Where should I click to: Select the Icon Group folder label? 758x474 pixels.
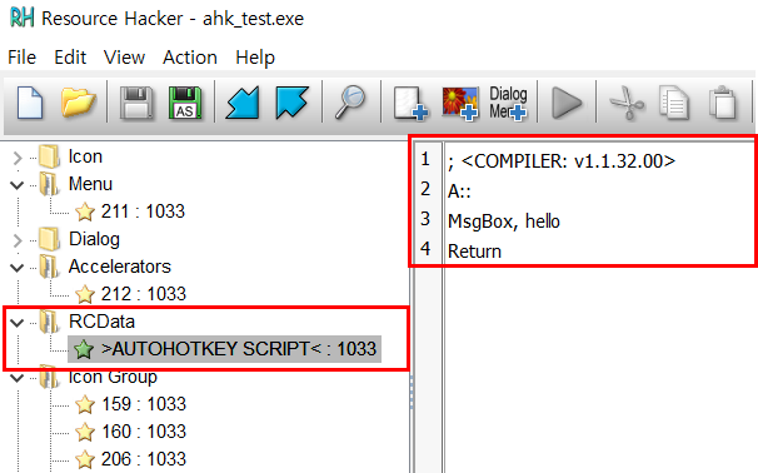(113, 377)
